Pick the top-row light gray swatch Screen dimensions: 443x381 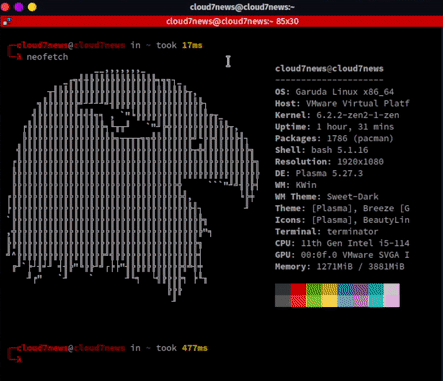point(392,289)
